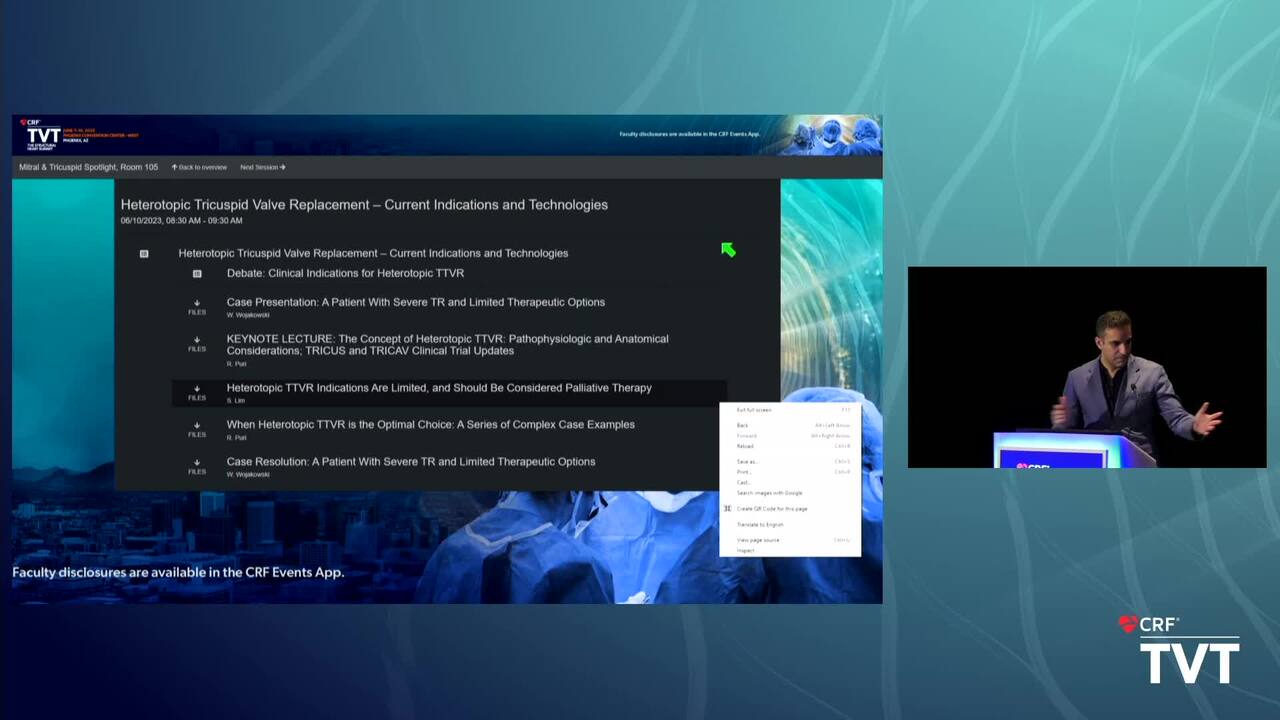Click speaker name W. Wojakowski under Case Presentation
The image size is (1280, 720).
248,315
